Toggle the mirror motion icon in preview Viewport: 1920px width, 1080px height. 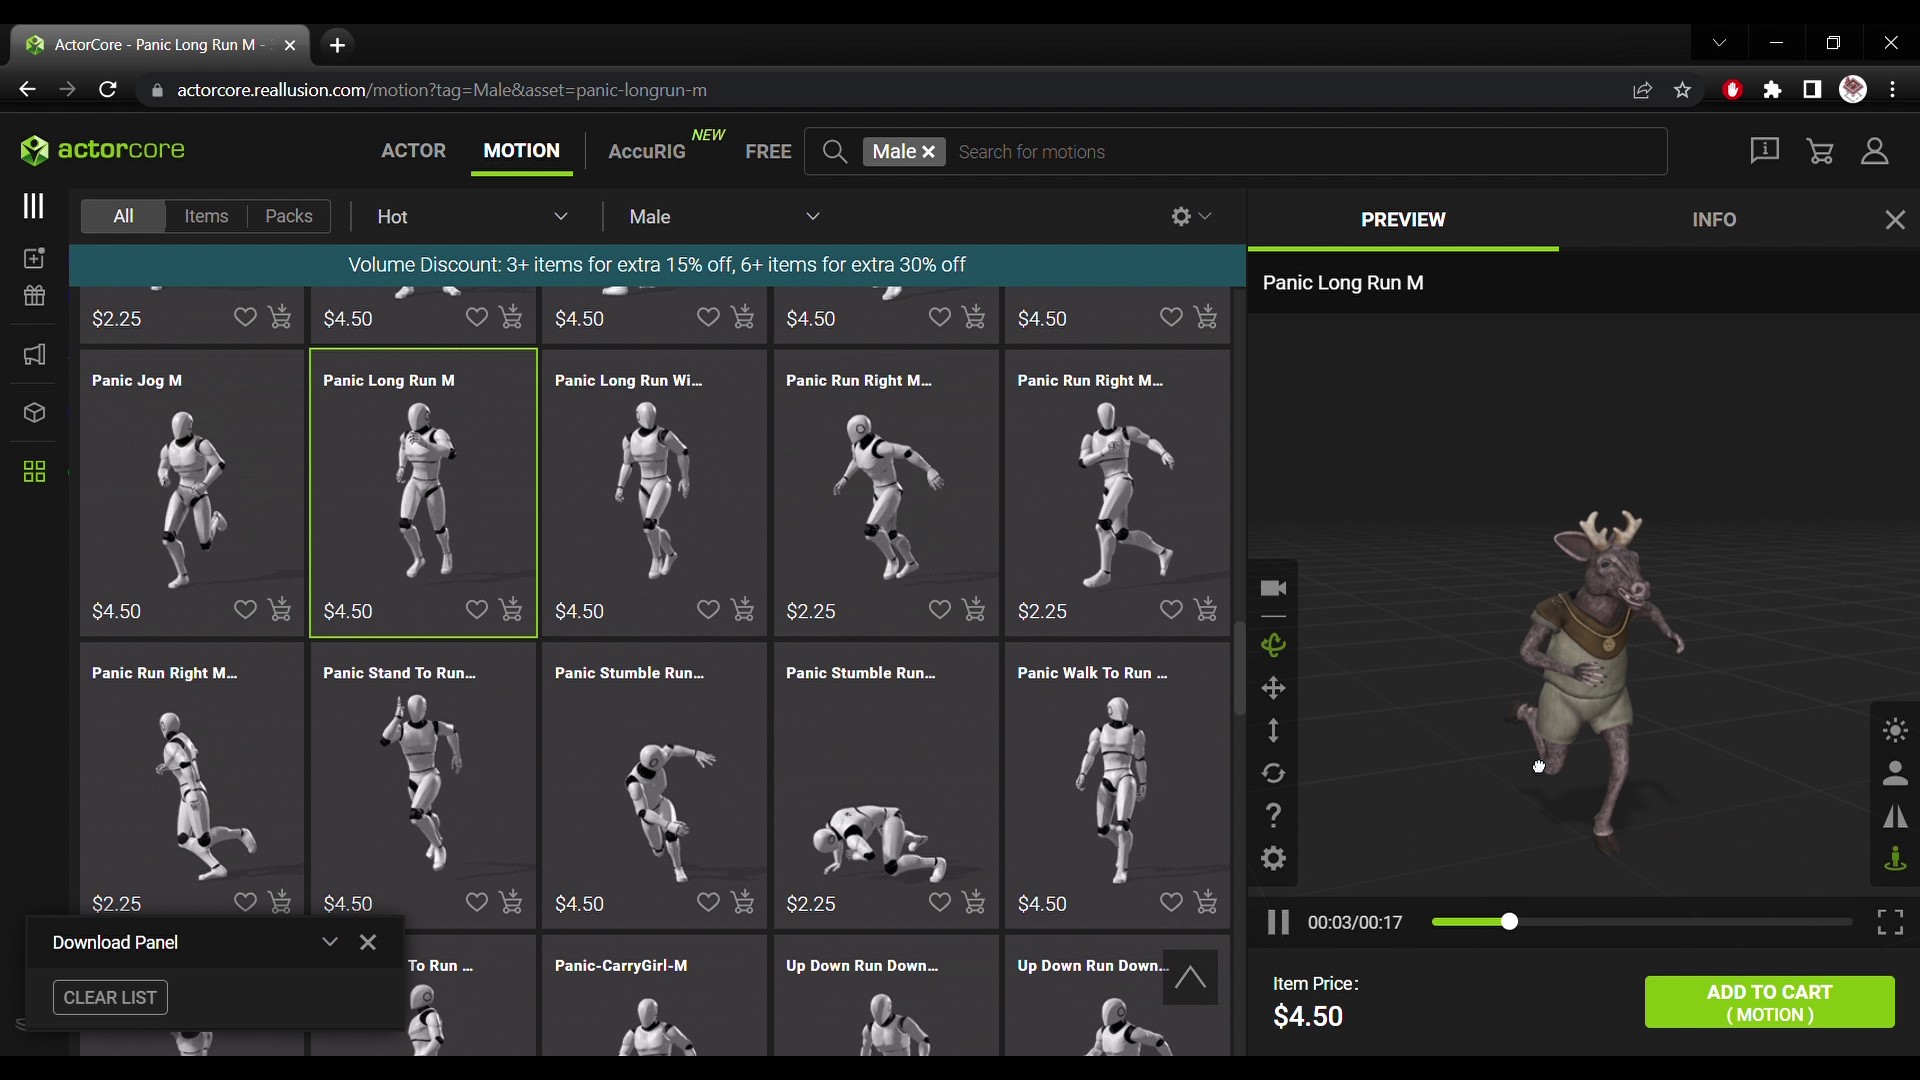pyautogui.click(x=1895, y=817)
